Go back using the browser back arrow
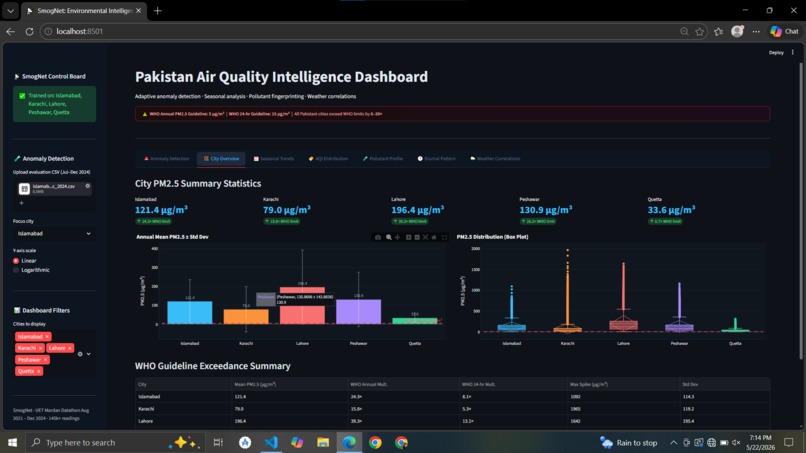Viewport: 806px width, 453px height. pos(10,31)
